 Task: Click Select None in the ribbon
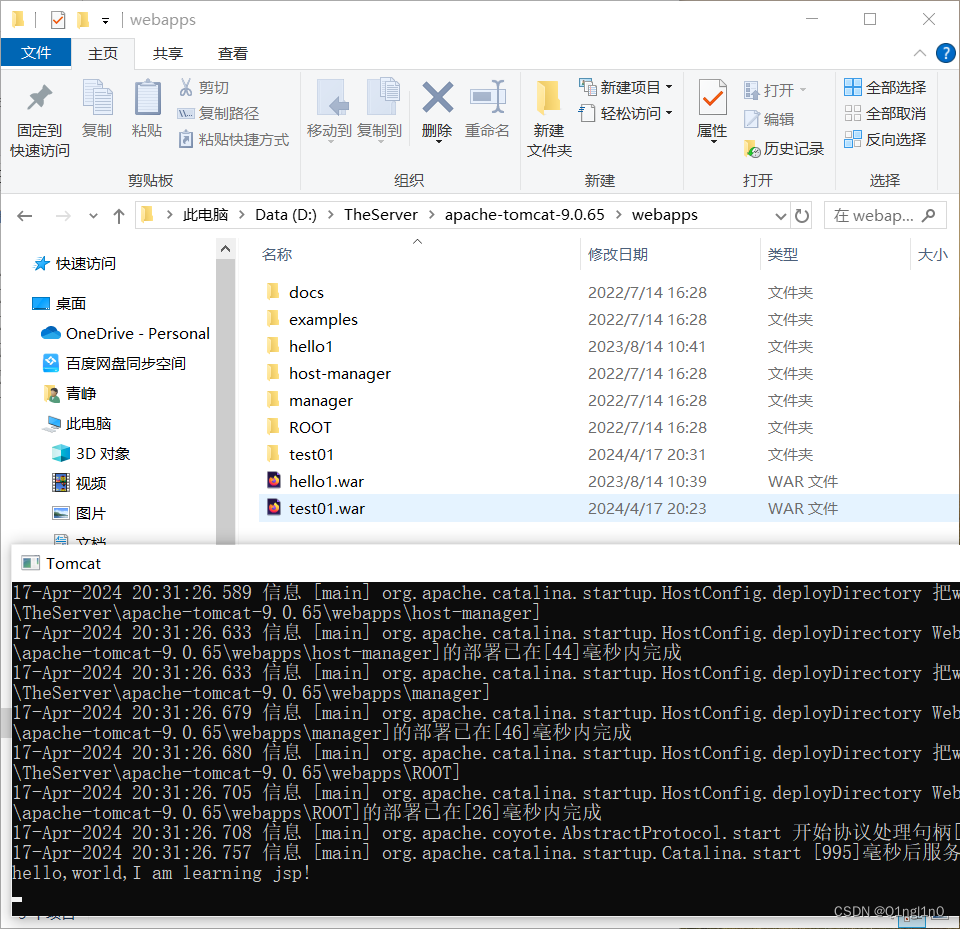884,113
